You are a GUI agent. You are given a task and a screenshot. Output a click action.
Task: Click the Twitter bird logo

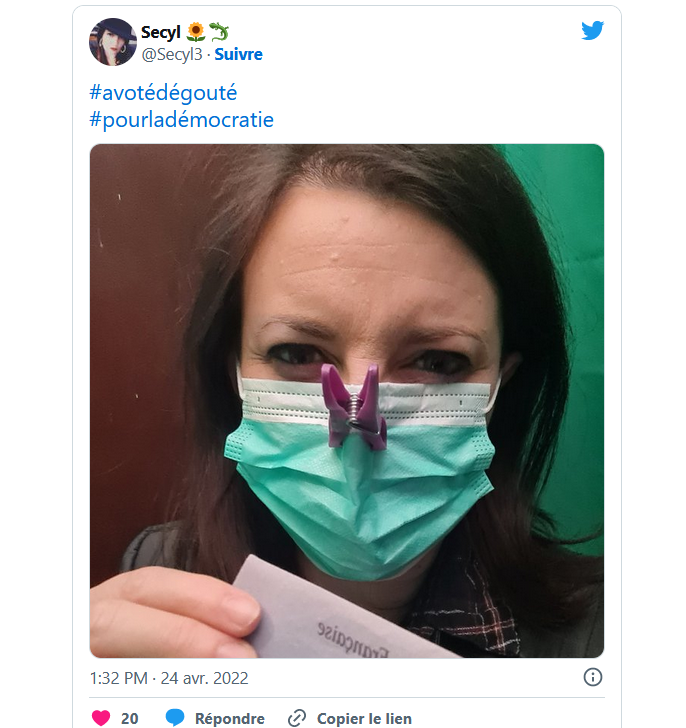(592, 31)
